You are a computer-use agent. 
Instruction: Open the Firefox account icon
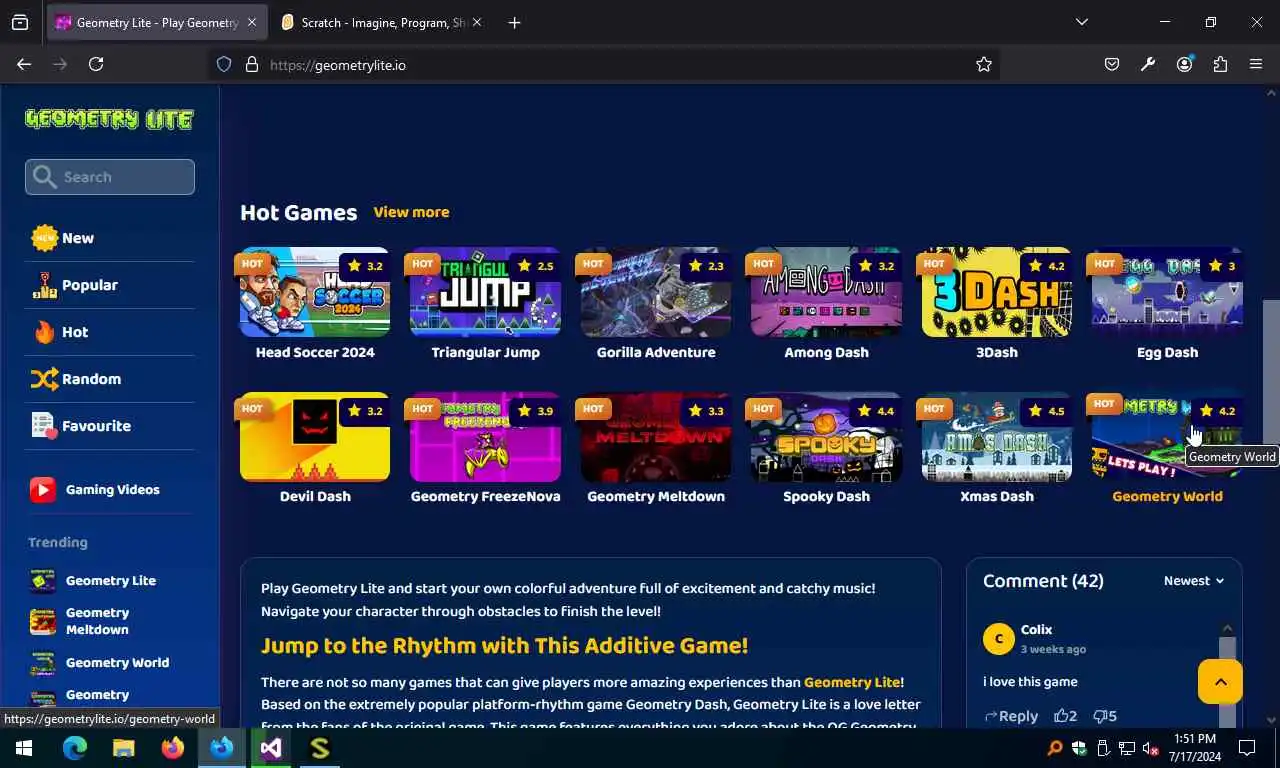(1184, 64)
